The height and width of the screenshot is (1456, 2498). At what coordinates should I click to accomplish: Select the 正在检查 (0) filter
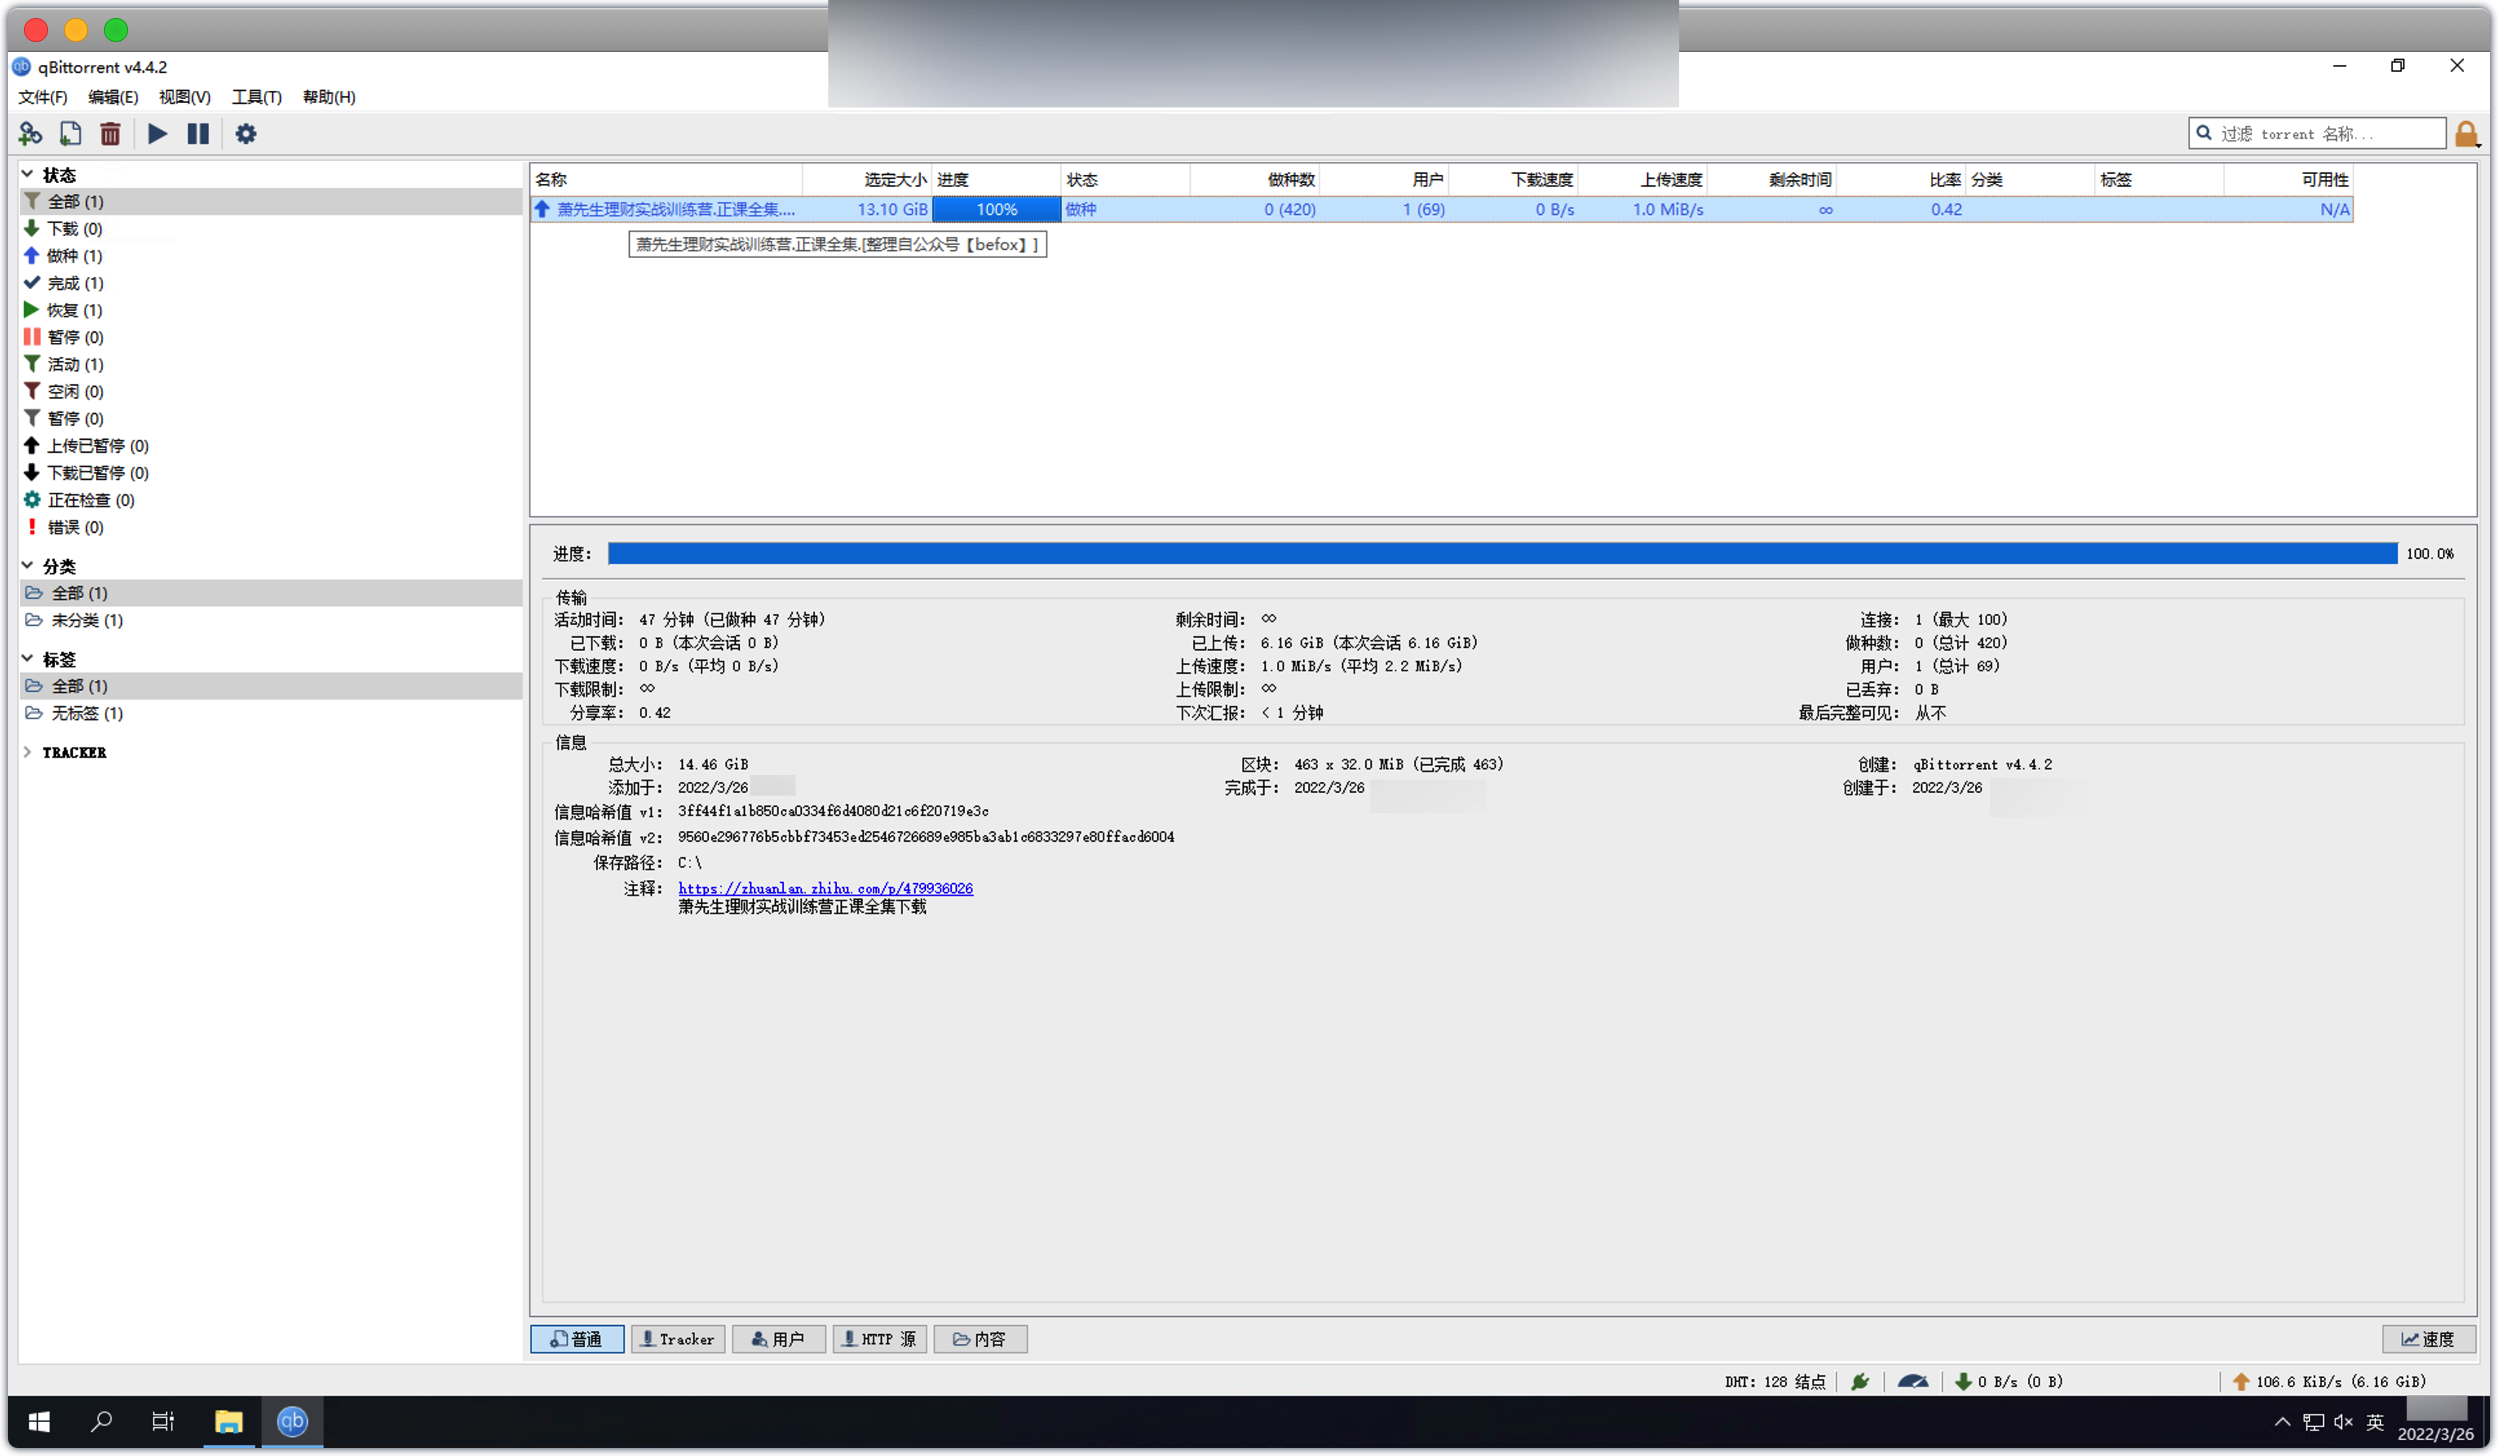[x=271, y=499]
